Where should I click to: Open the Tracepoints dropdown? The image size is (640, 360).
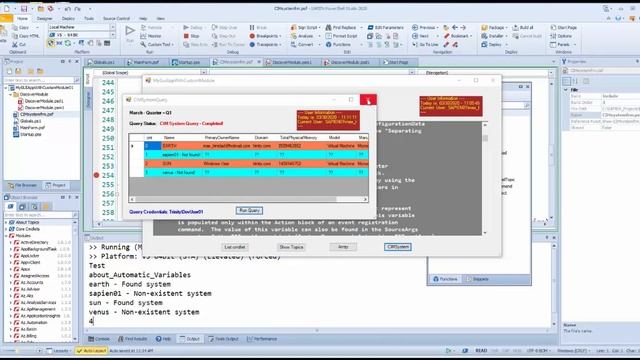pyautogui.click(x=265, y=44)
